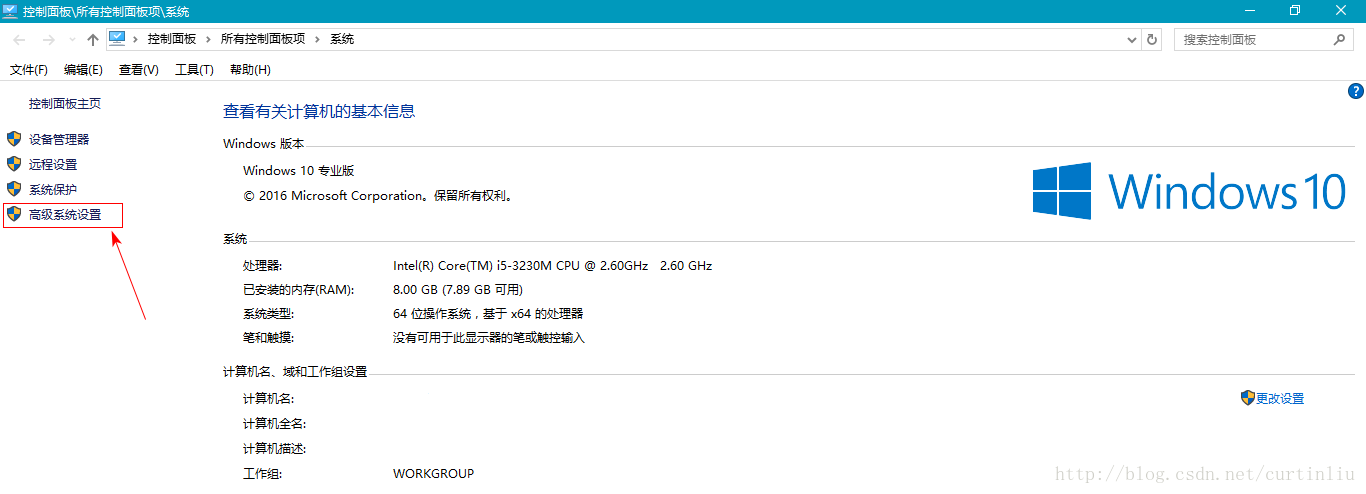Click 更改设置 link
The image size is (1366, 494).
tap(1280, 398)
